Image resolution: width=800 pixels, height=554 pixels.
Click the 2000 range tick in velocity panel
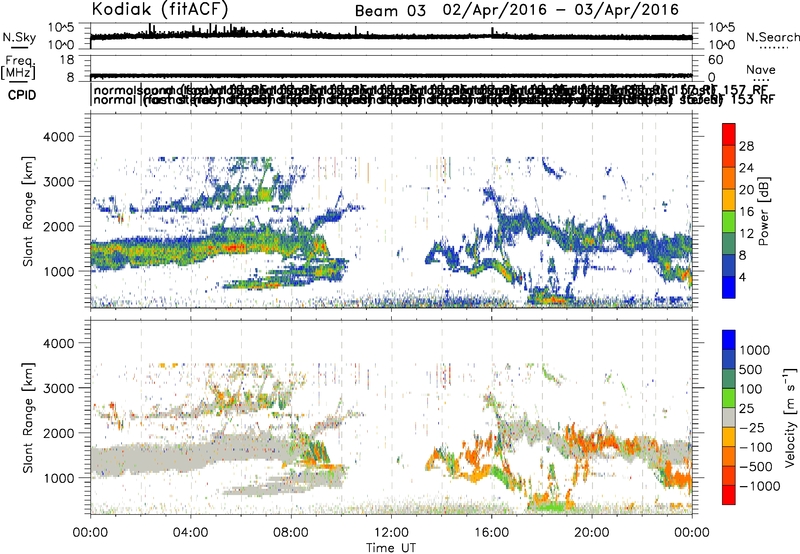pos(58,433)
